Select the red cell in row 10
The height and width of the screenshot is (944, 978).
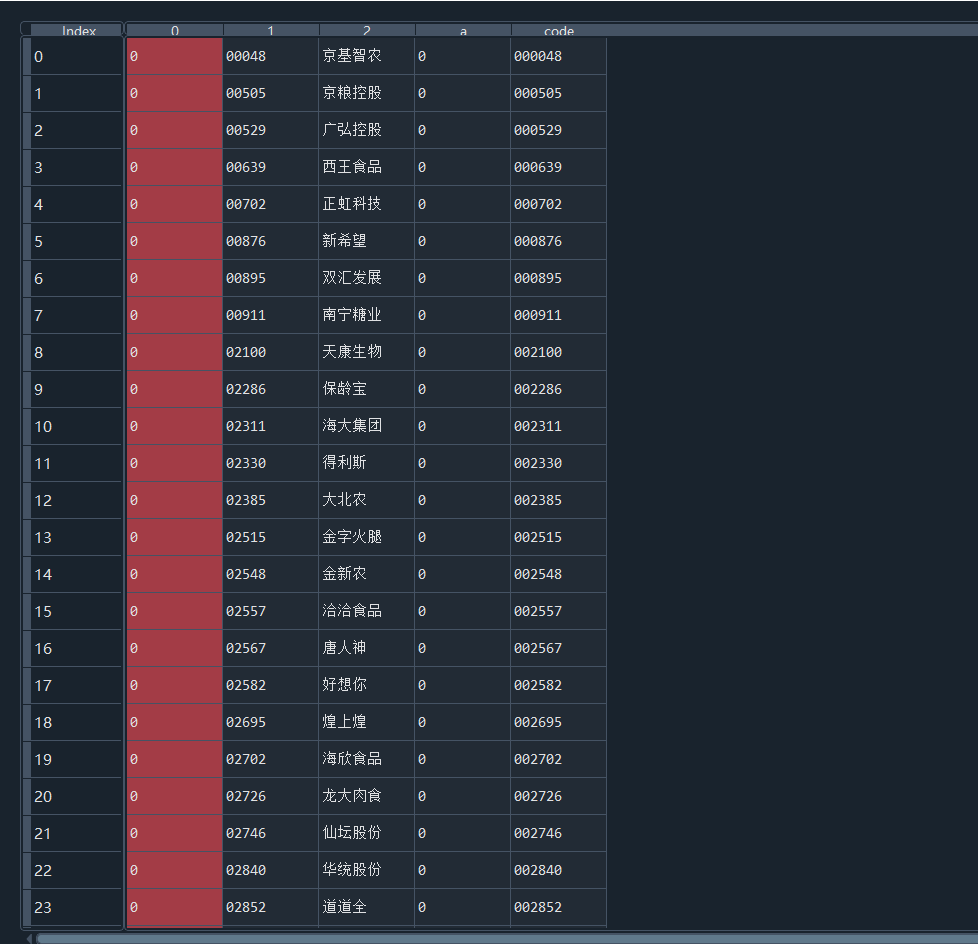click(x=174, y=426)
